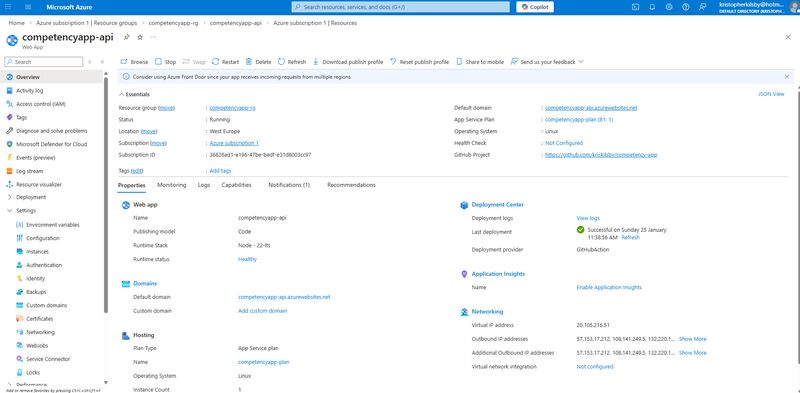Download publish profile

tap(348, 62)
